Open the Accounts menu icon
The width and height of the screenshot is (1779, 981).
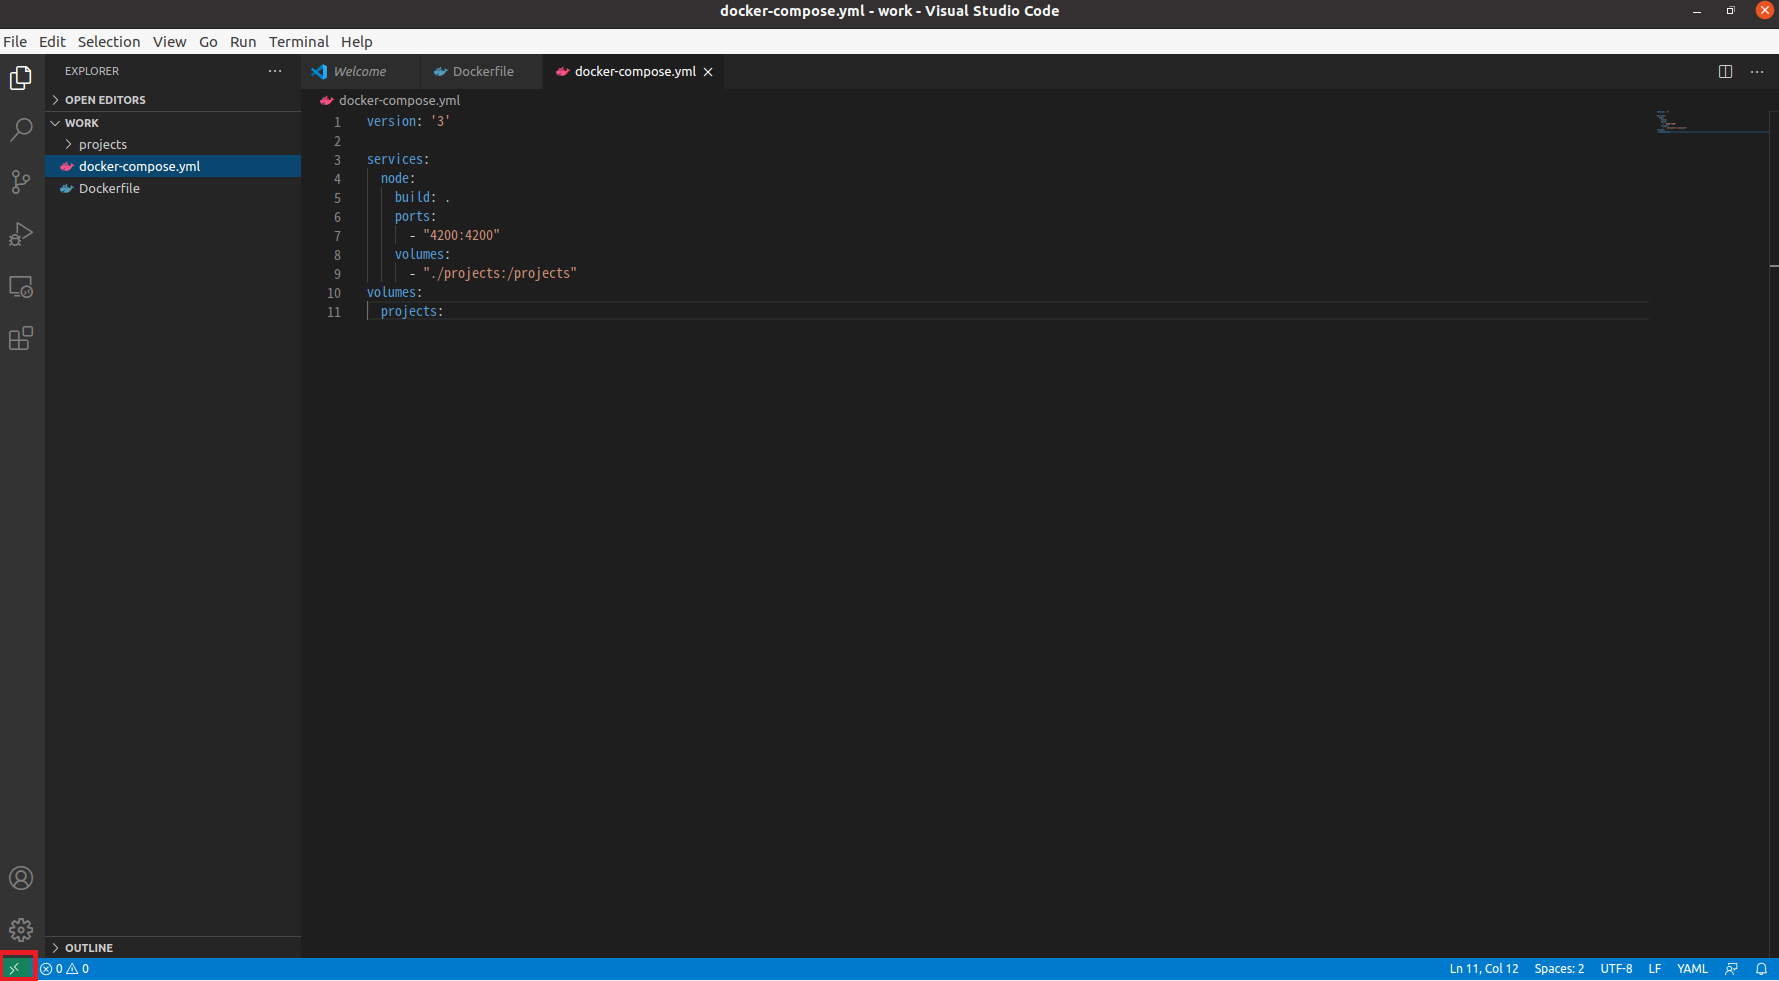(x=21, y=879)
